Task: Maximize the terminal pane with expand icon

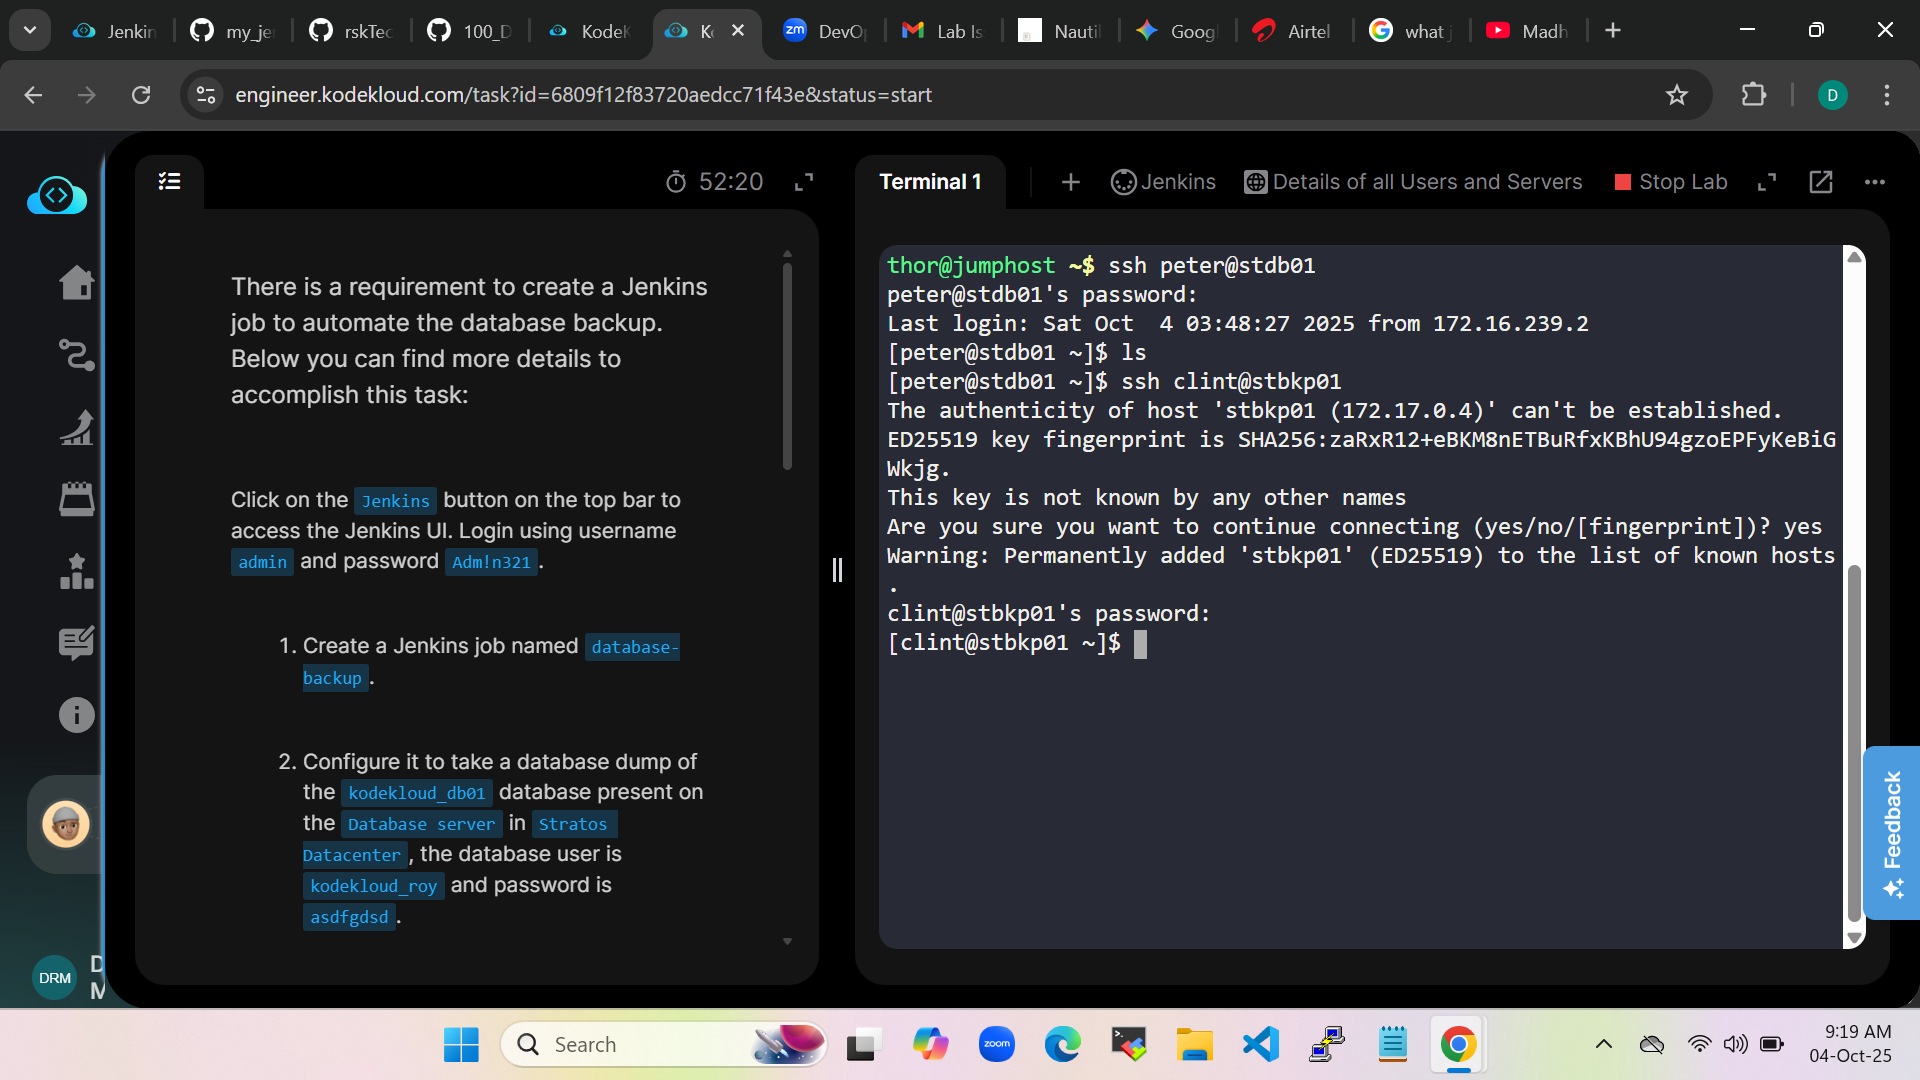Action: (x=1767, y=182)
